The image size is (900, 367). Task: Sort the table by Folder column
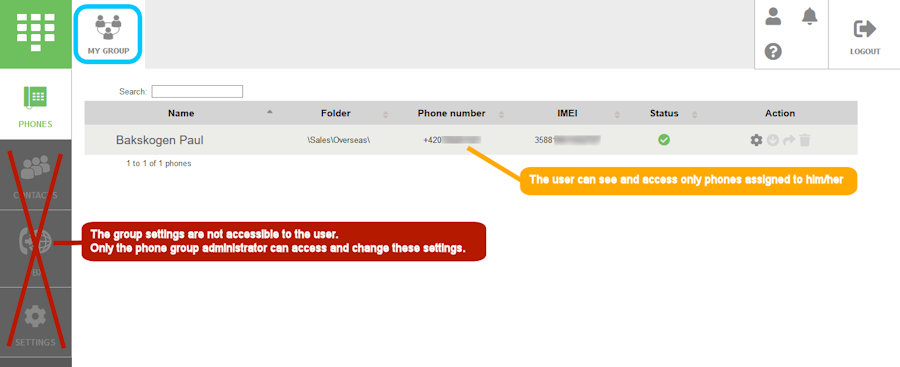pyautogui.click(x=335, y=113)
